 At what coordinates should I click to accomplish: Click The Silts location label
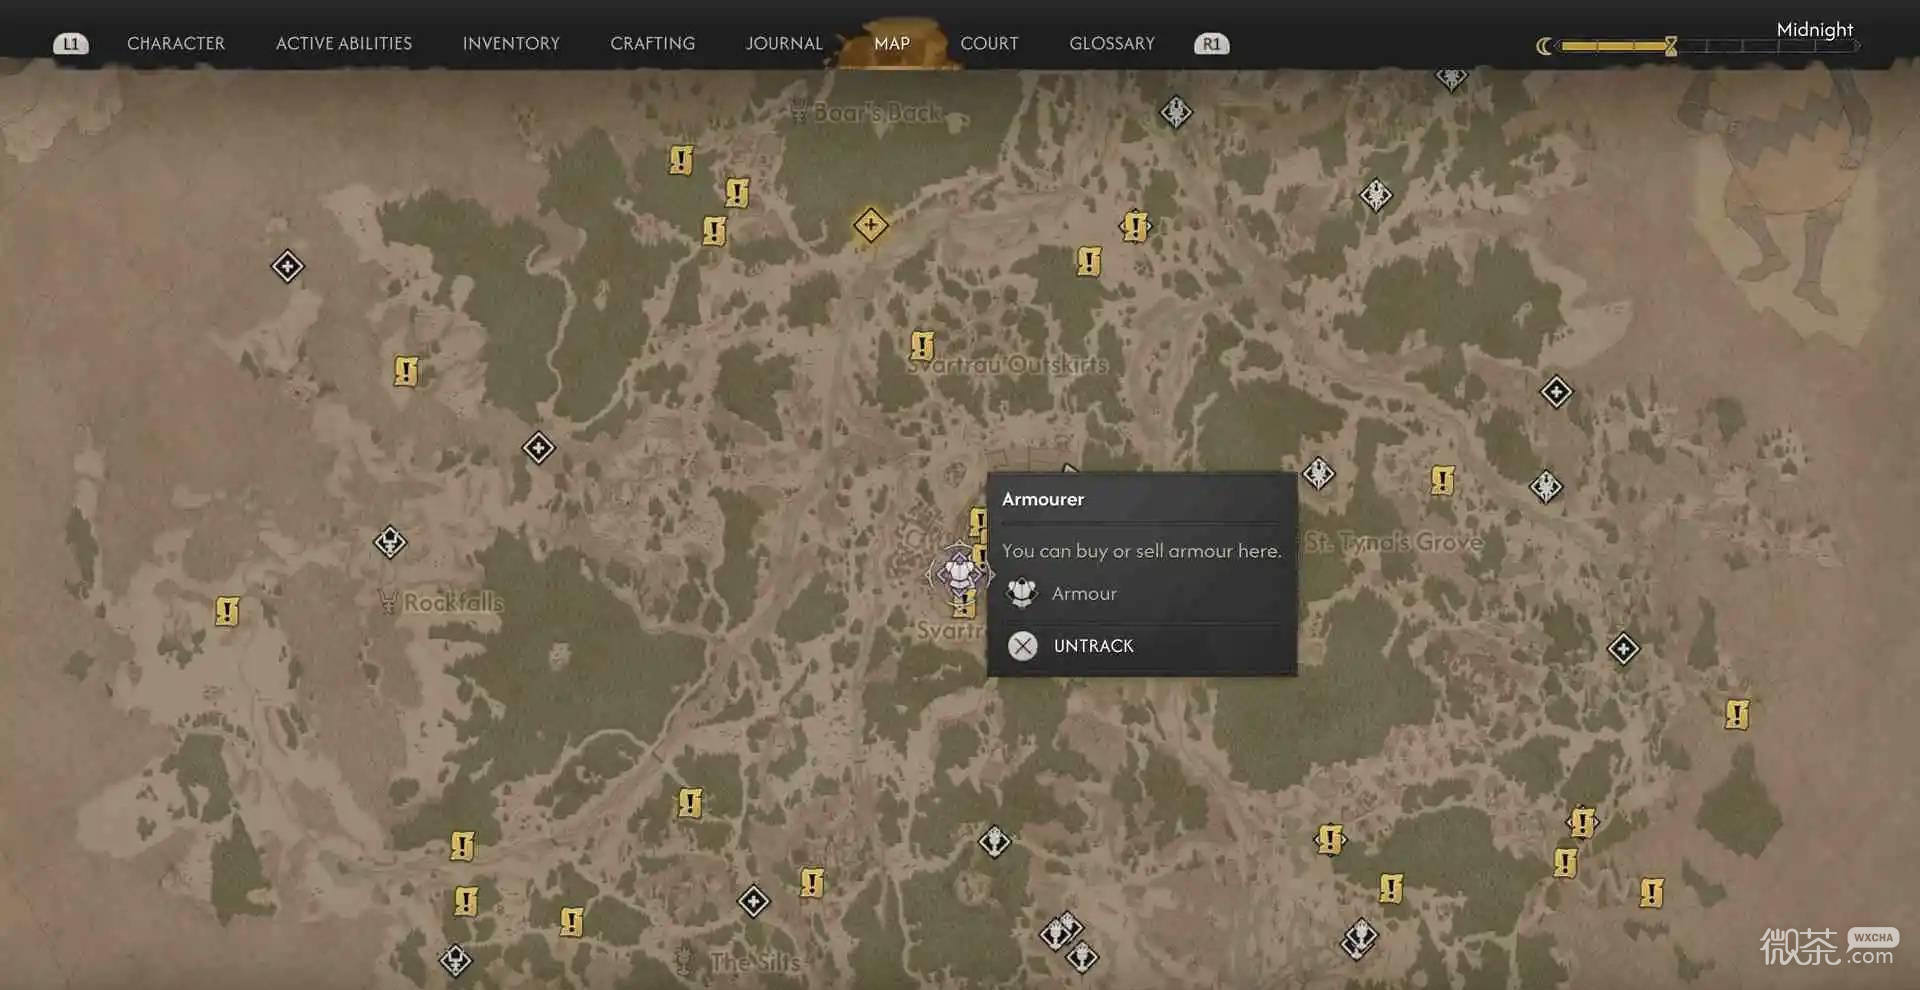(755, 962)
